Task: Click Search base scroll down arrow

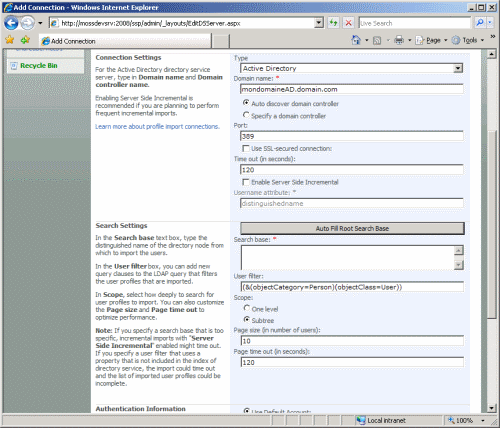Action: click(459, 265)
